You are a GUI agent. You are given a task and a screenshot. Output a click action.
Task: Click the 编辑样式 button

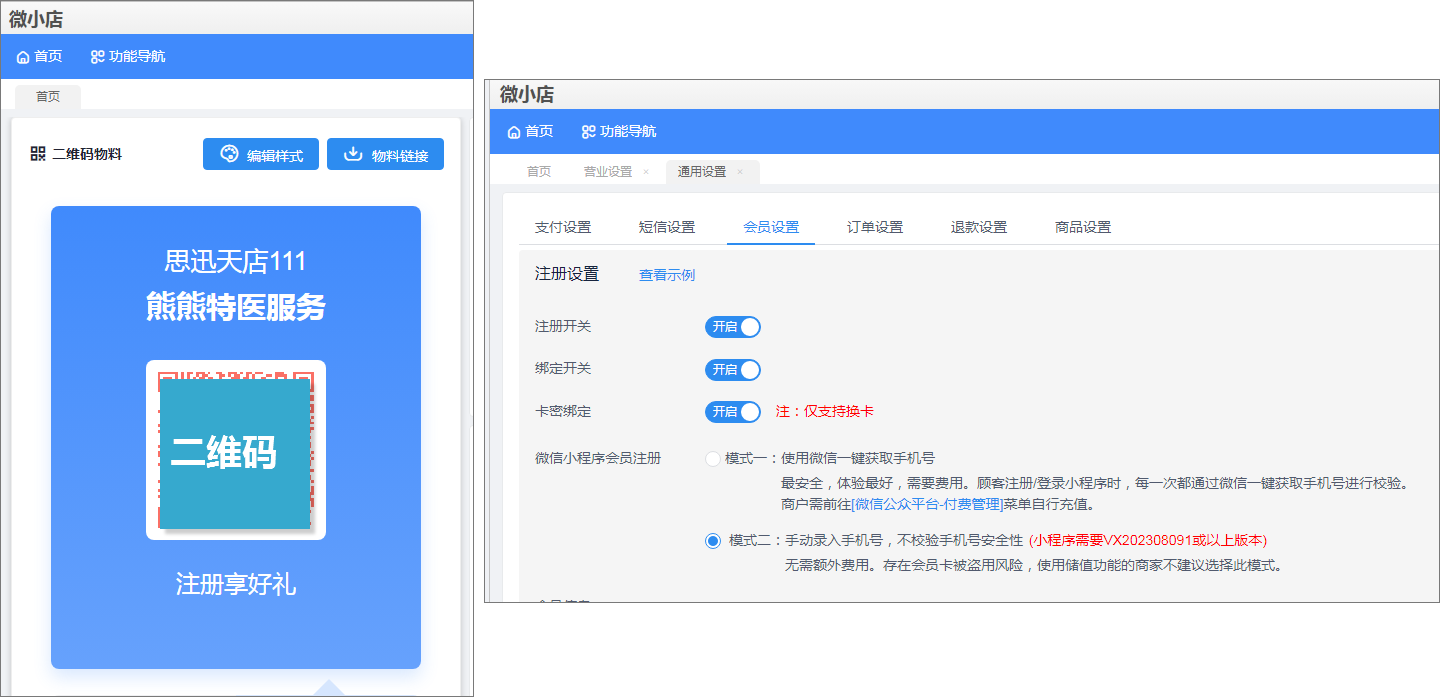pyautogui.click(x=261, y=154)
